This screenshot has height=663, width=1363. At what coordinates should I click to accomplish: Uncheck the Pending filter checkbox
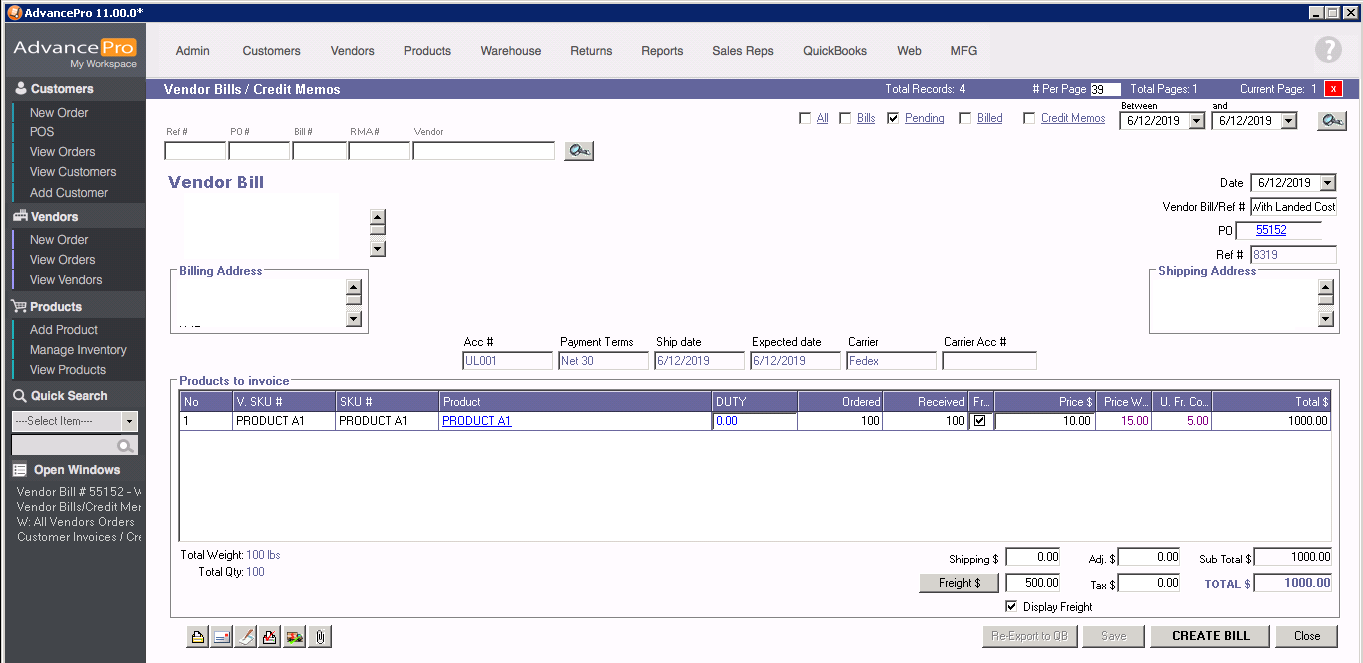(x=893, y=118)
